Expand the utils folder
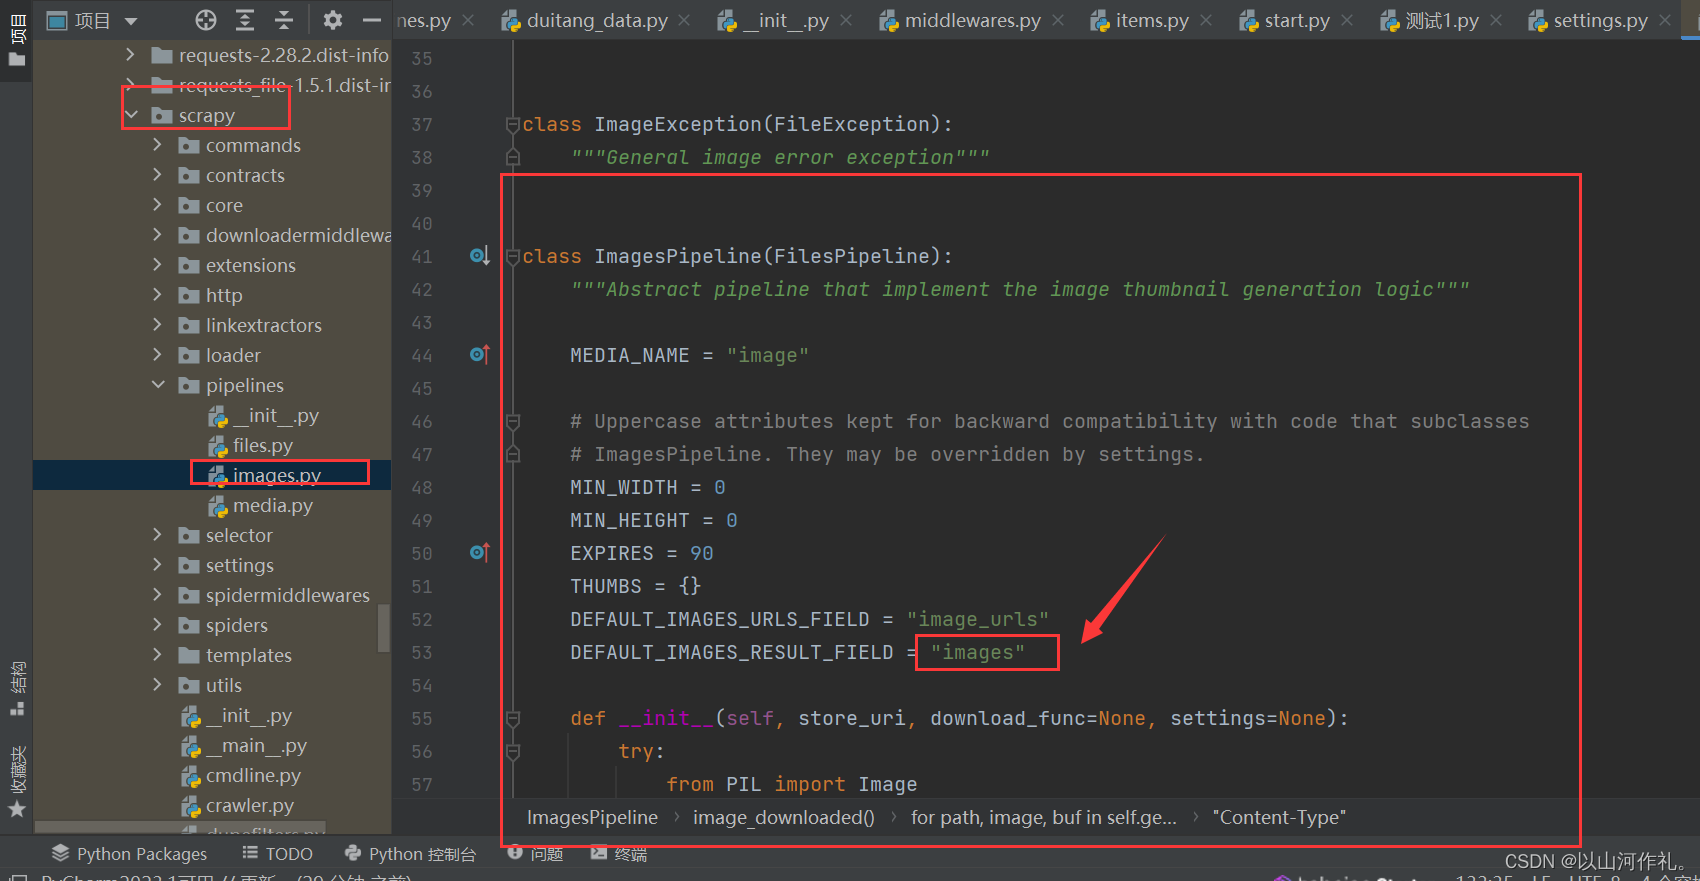The width and height of the screenshot is (1700, 881). tap(157, 685)
